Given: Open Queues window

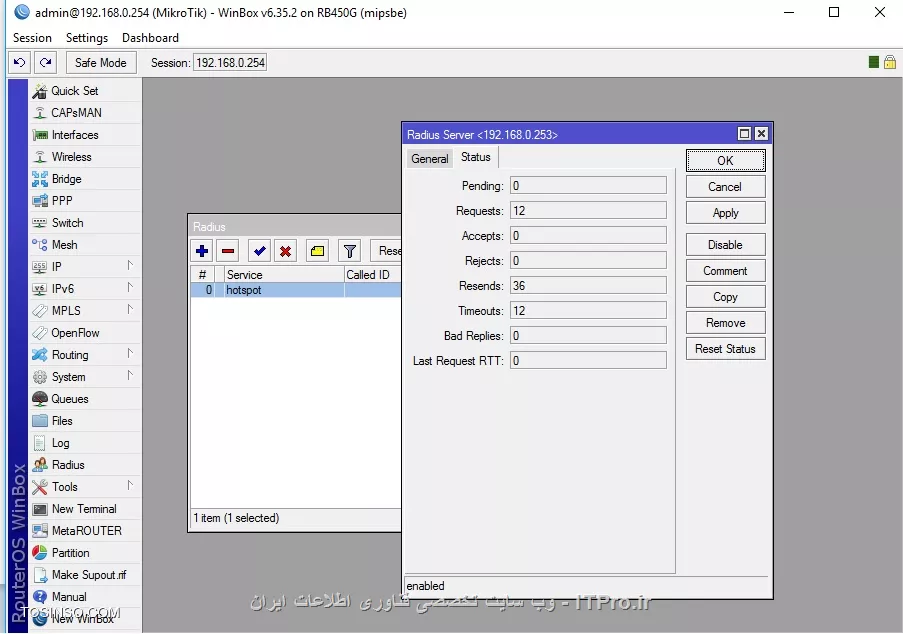Looking at the screenshot, I should point(84,399).
